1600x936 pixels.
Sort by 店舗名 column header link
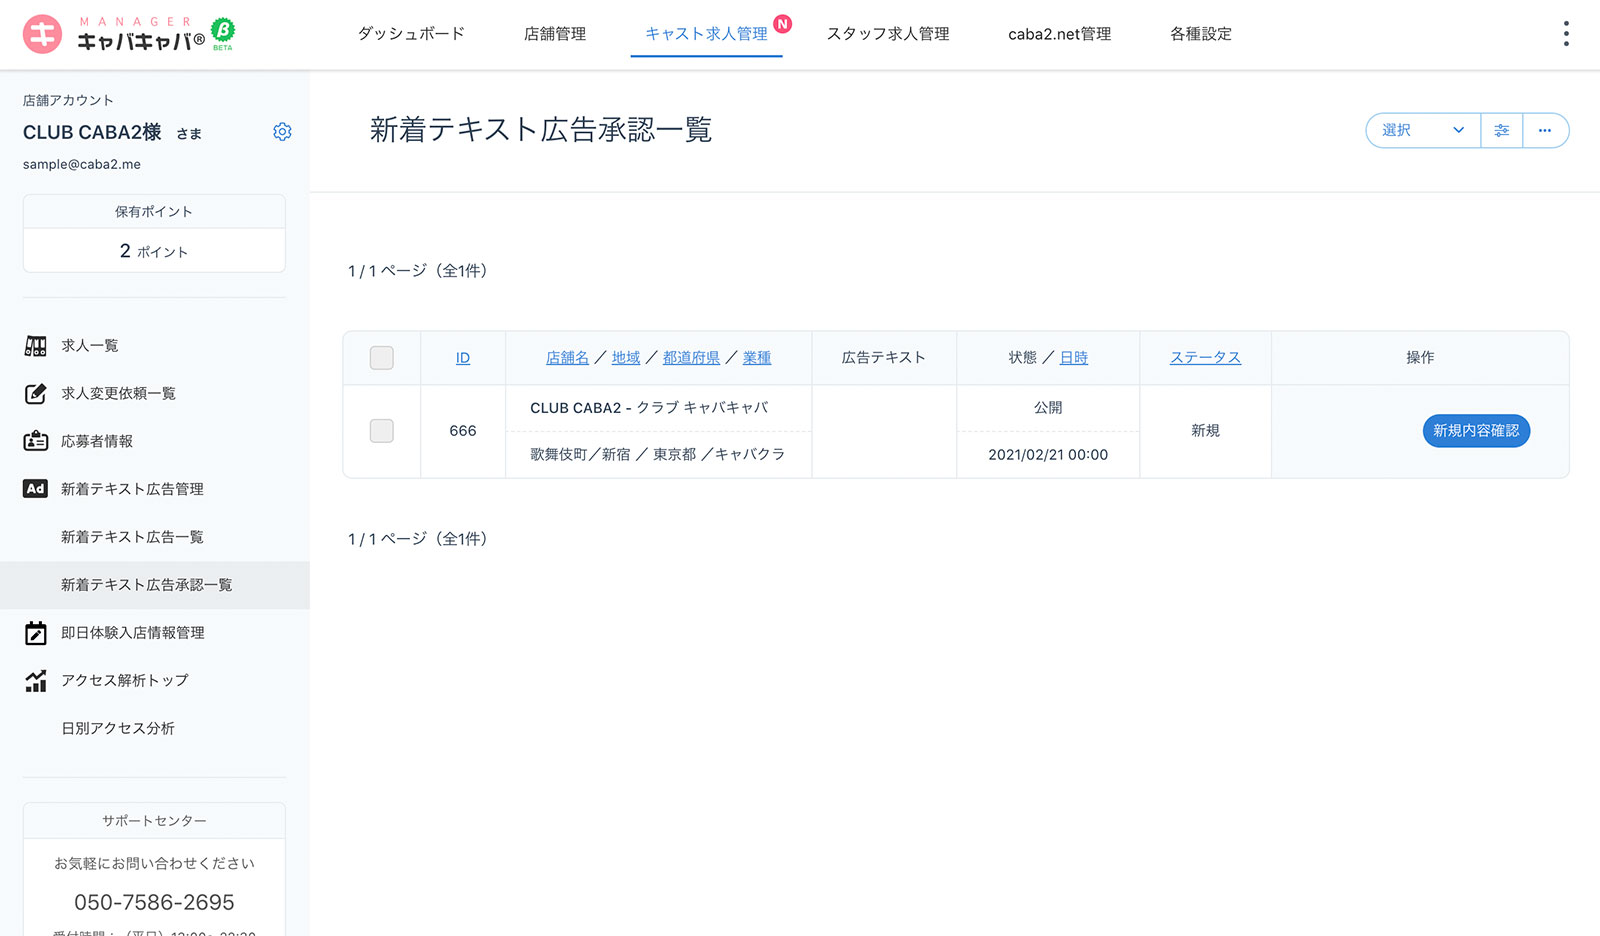567,358
